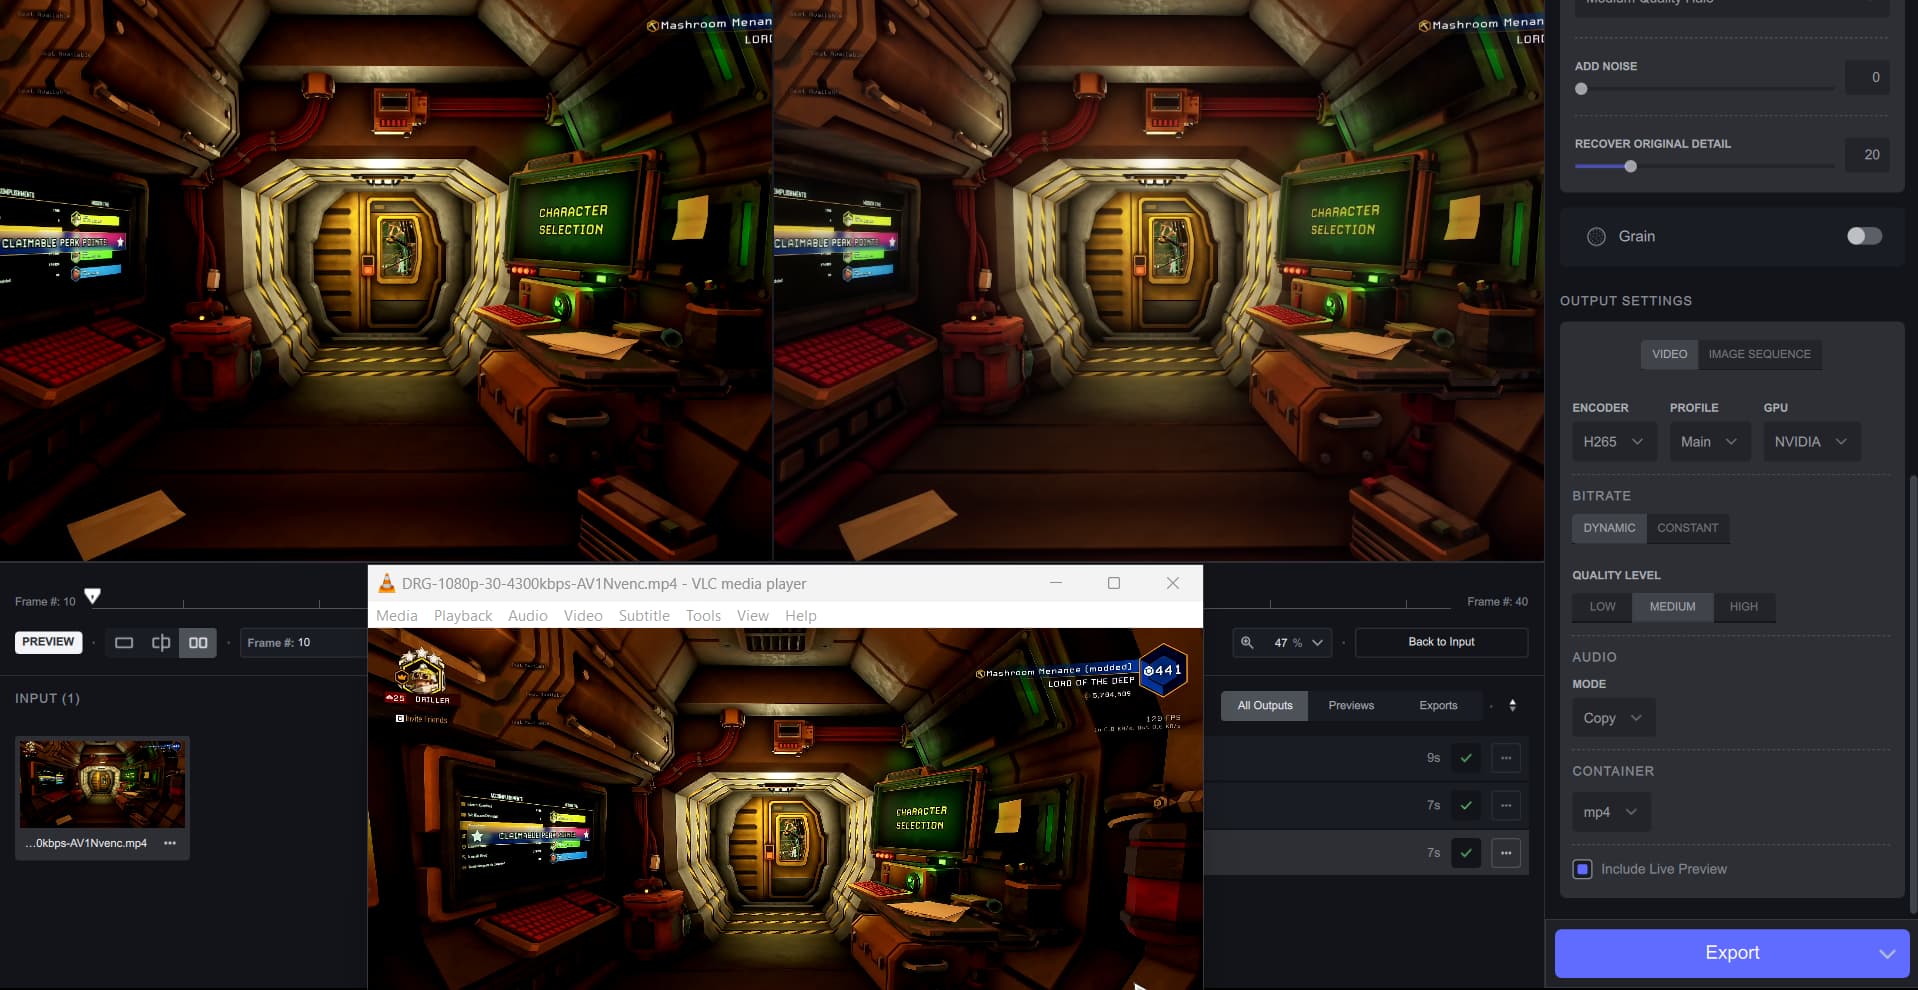Click the VLC cone icon in title bar
Image resolution: width=1918 pixels, height=990 pixels.
[x=386, y=584]
